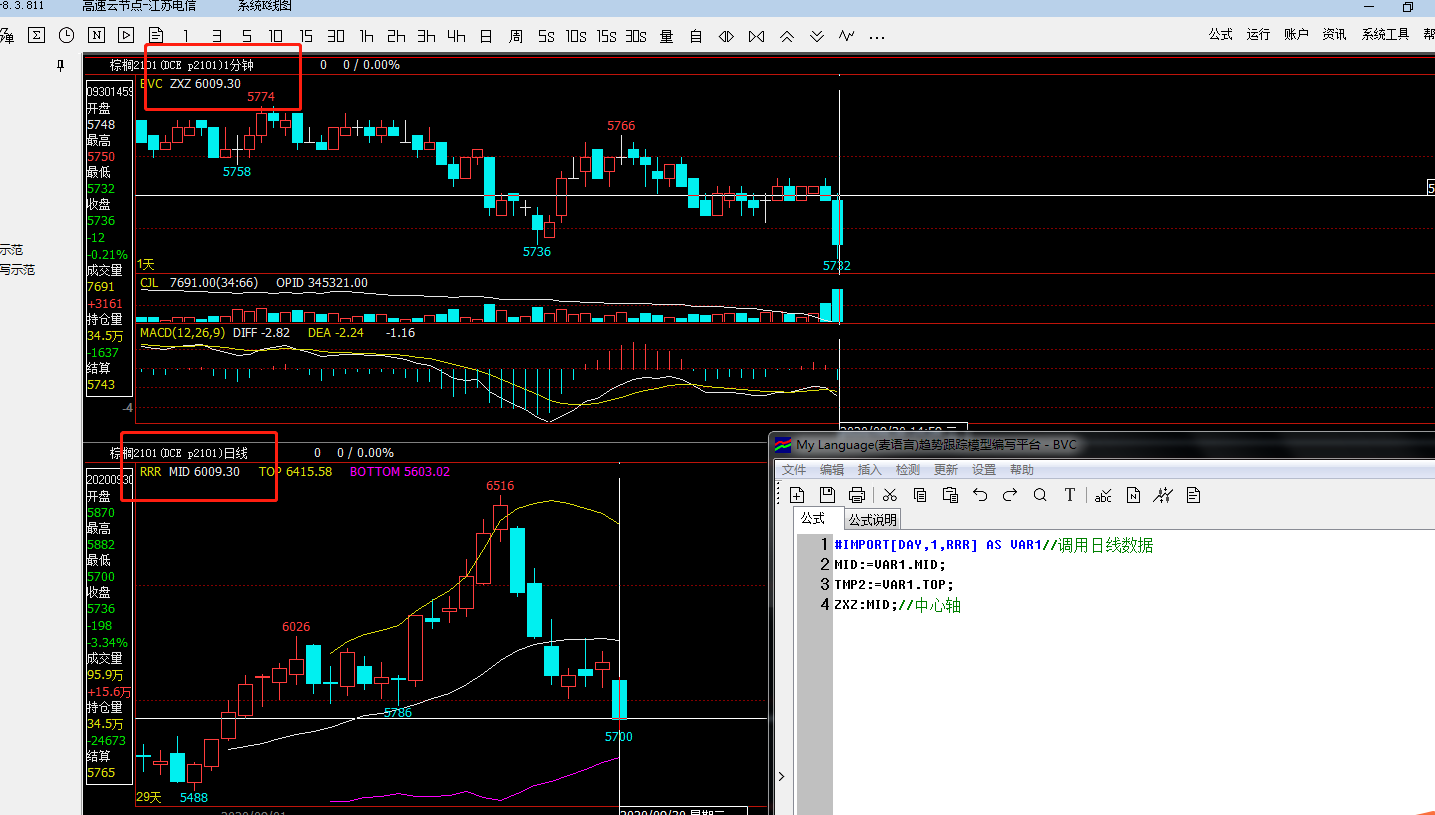This screenshot has height=815, width=1435.
Task: Click the save icon in formula editor
Action: click(827, 495)
